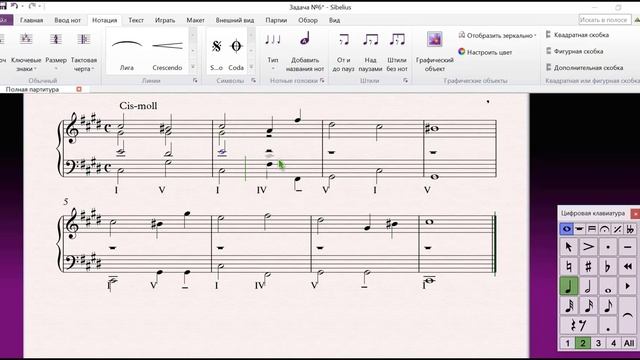Toggle flat accidental on keypad
Image resolution: width=640 pixels, height=360 pixels.
[x=608, y=267]
